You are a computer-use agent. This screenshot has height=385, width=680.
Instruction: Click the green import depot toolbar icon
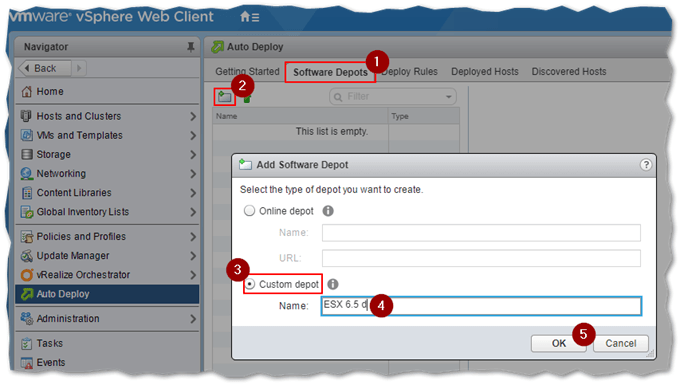pyautogui.click(x=247, y=99)
